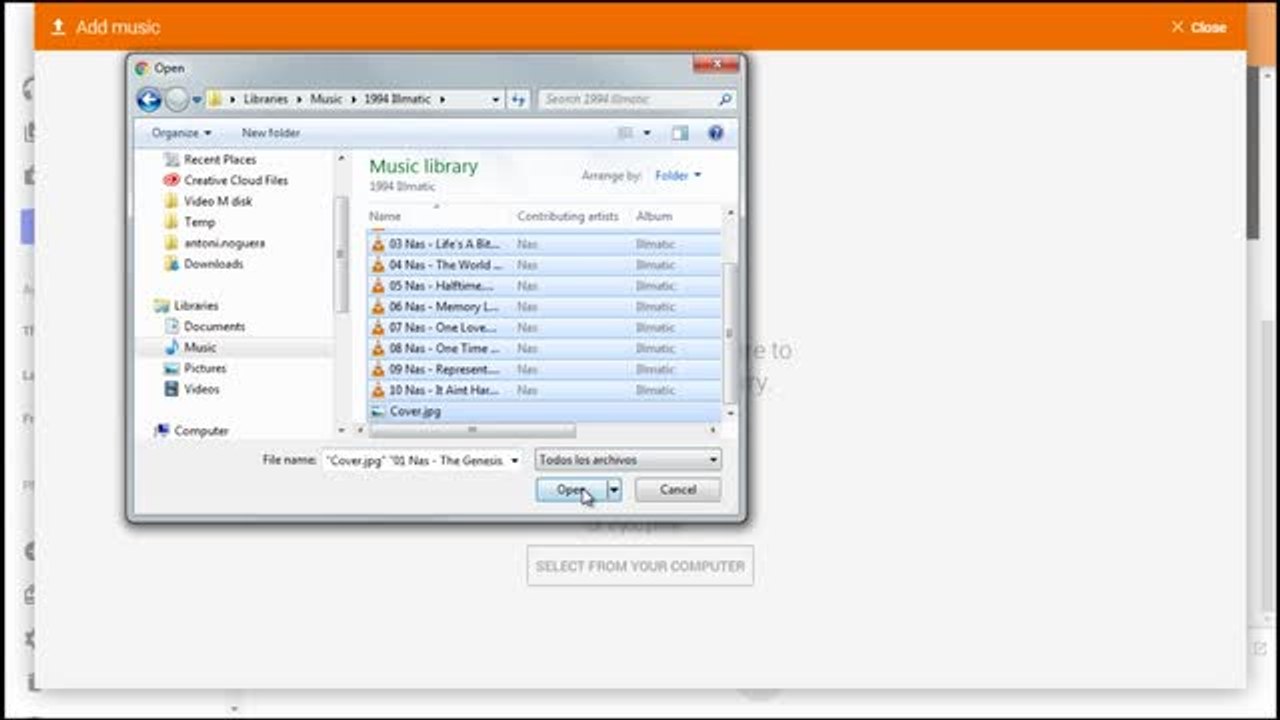Click the Pictures library icon

click(x=171, y=369)
